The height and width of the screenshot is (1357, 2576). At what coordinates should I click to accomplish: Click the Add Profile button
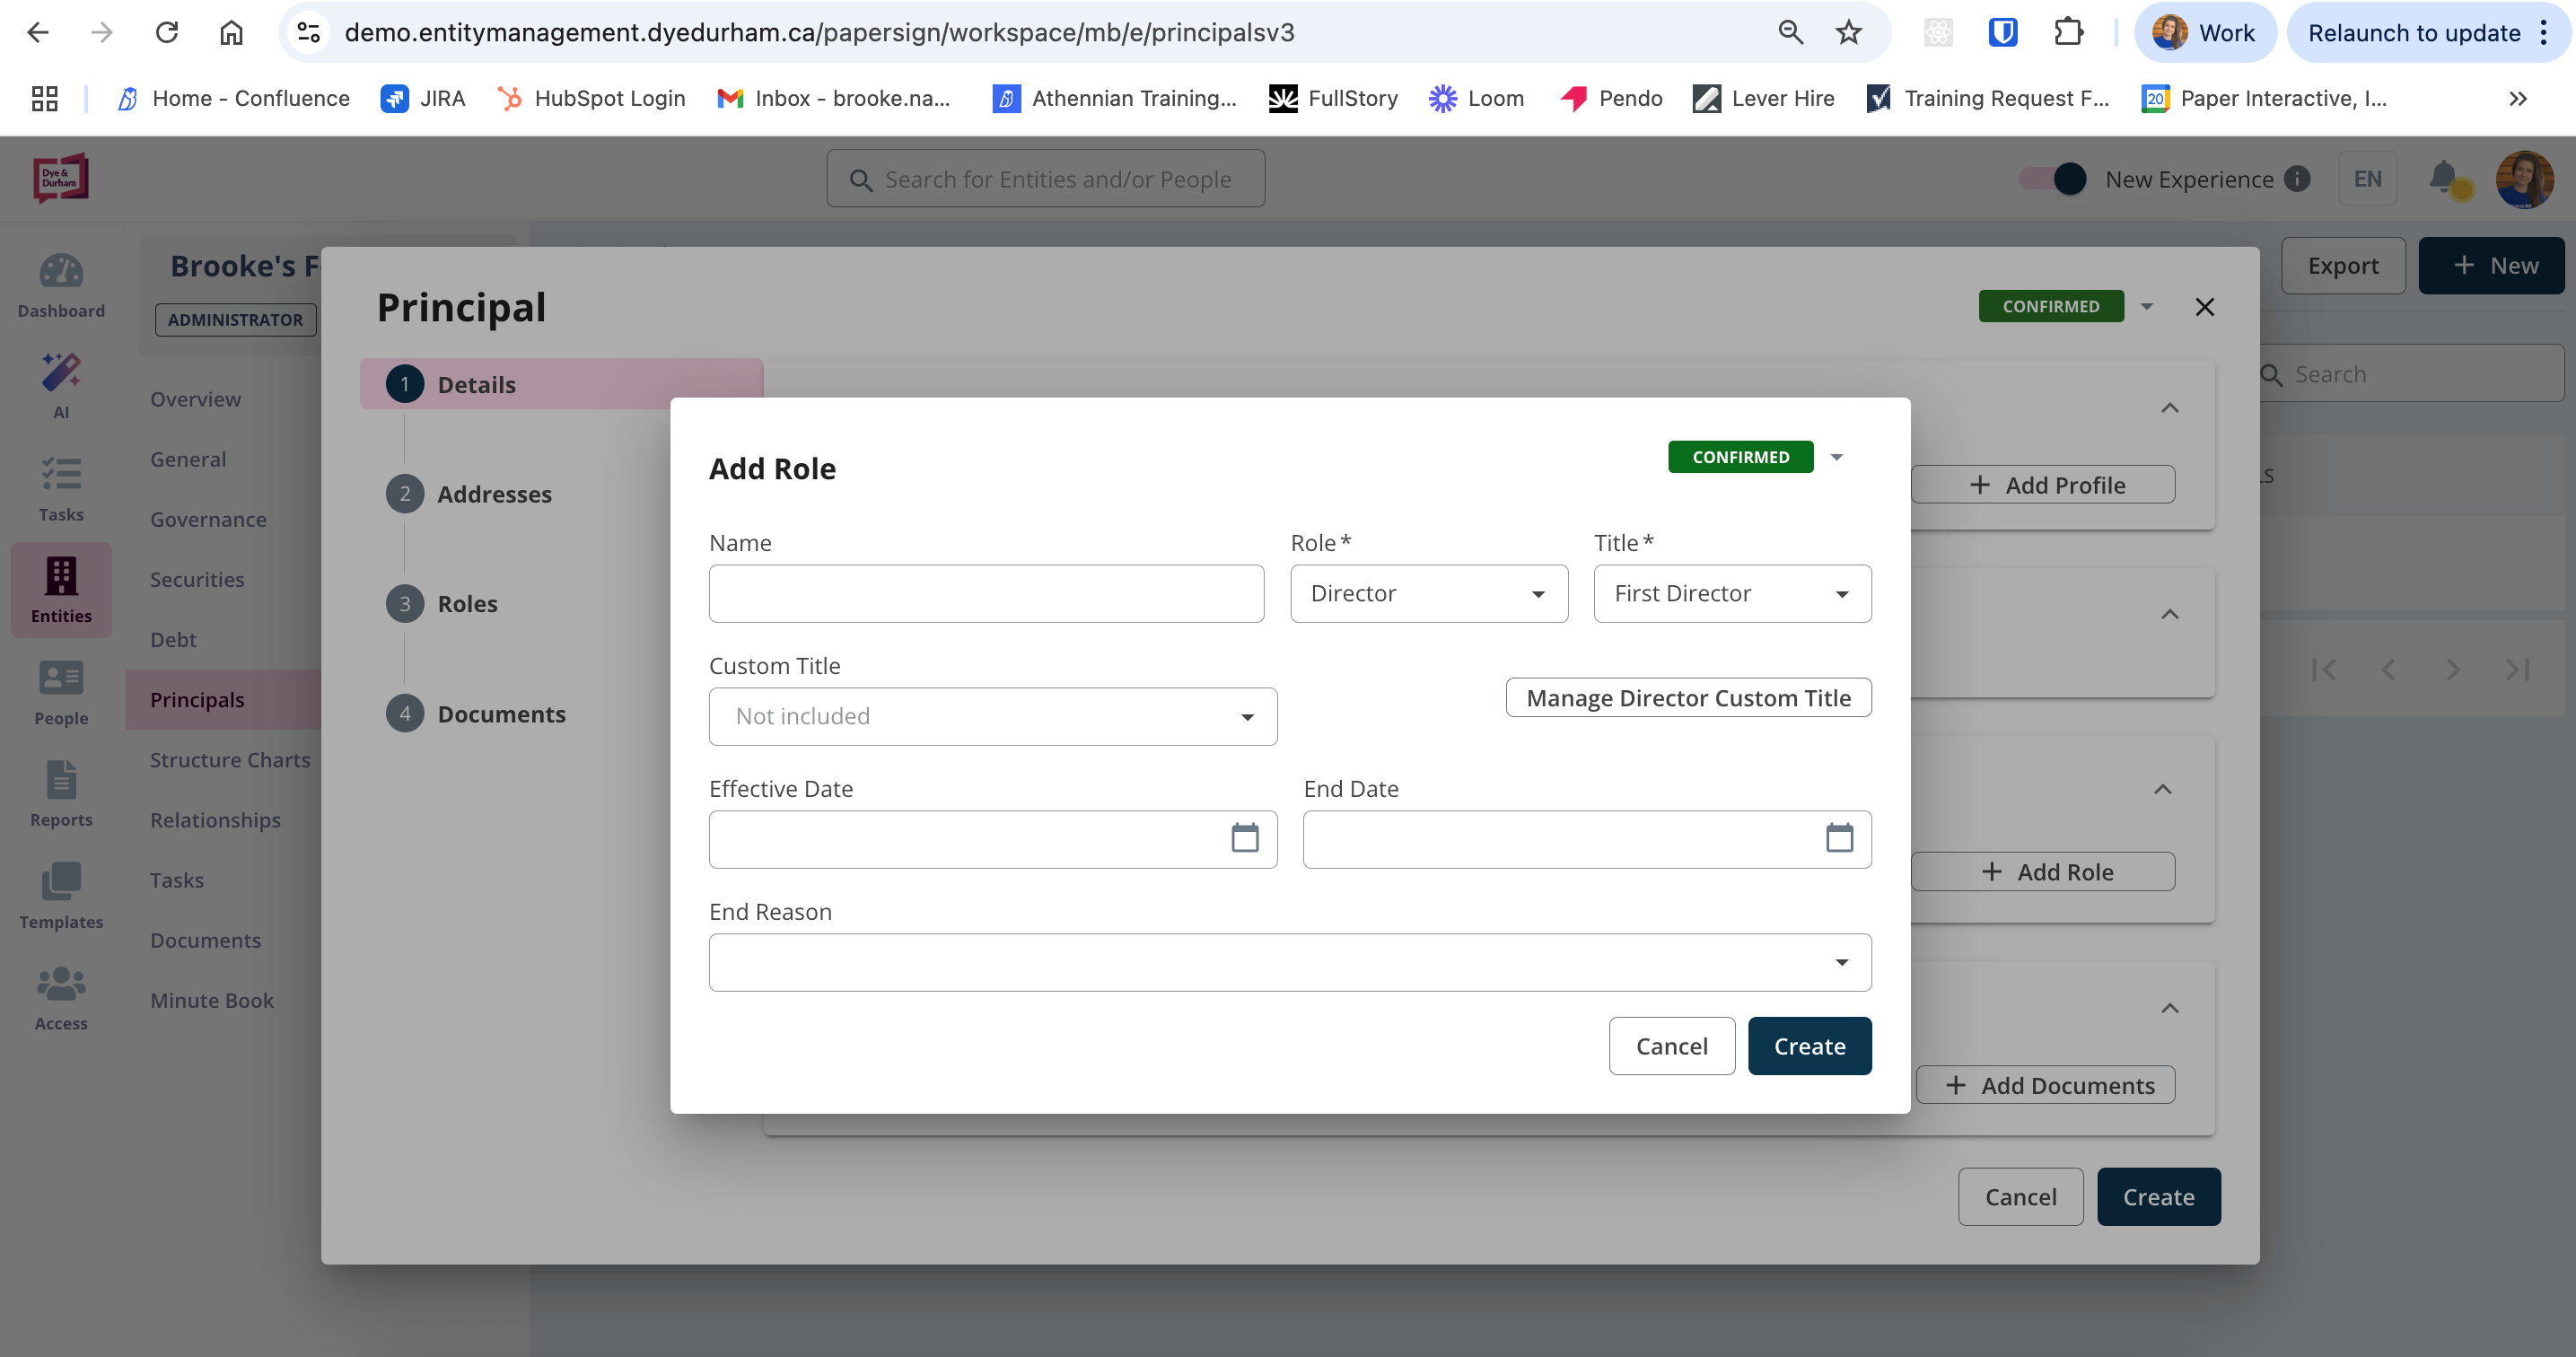pos(2043,484)
